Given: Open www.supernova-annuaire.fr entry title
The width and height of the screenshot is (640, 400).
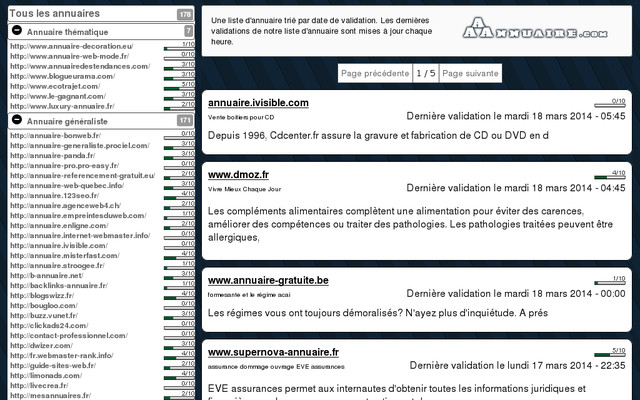Looking at the screenshot, I should [273, 352].
